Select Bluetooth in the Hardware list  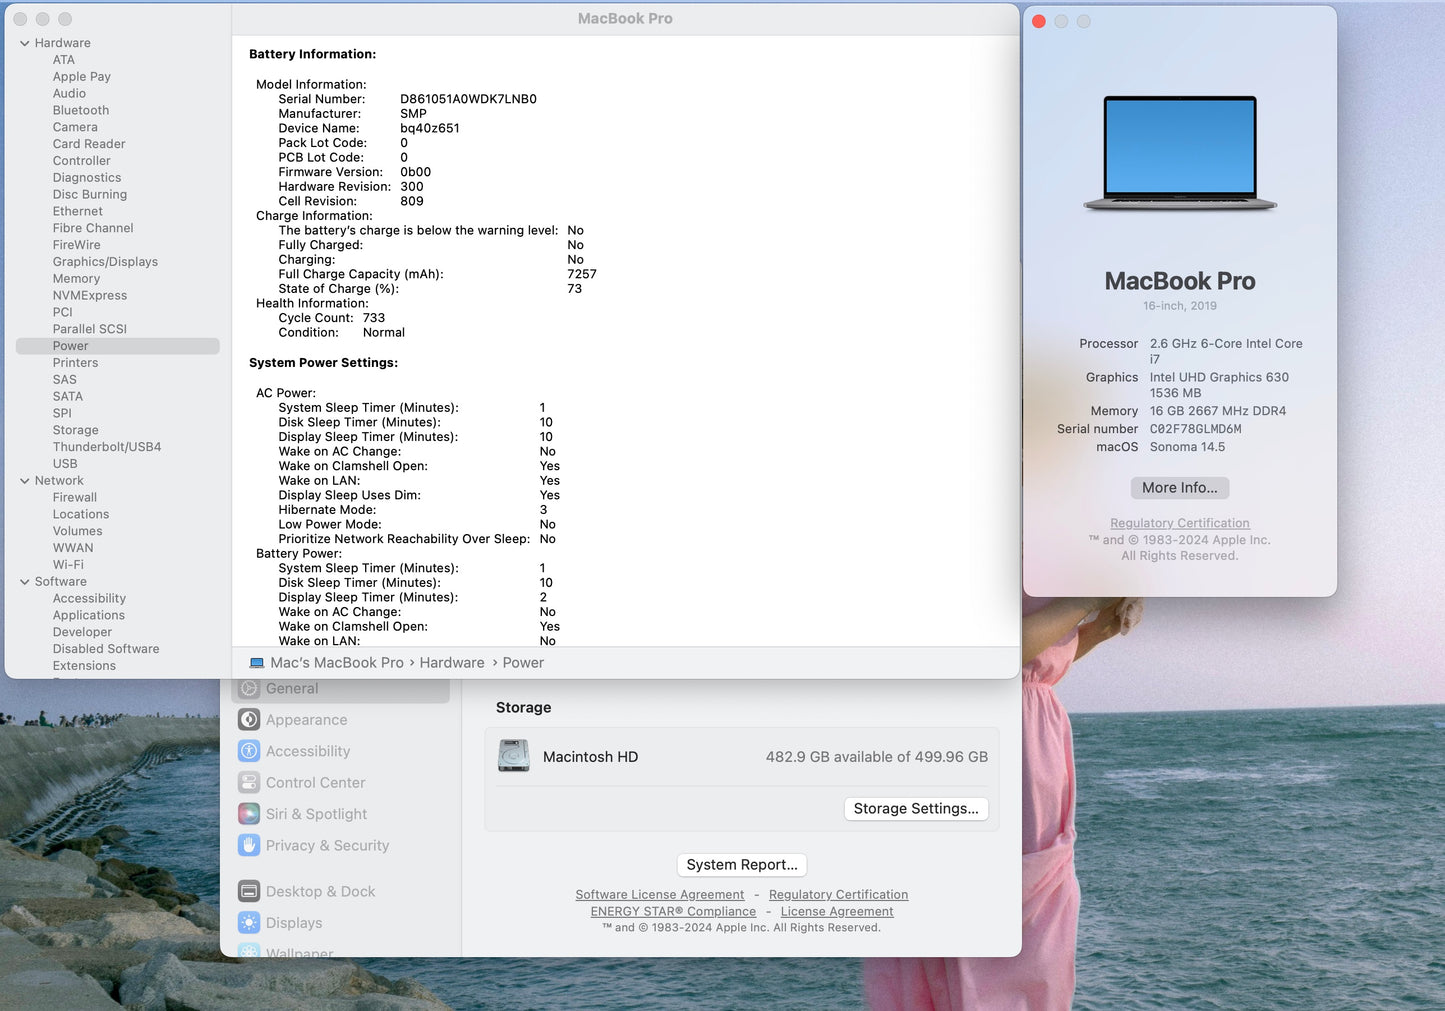point(80,110)
